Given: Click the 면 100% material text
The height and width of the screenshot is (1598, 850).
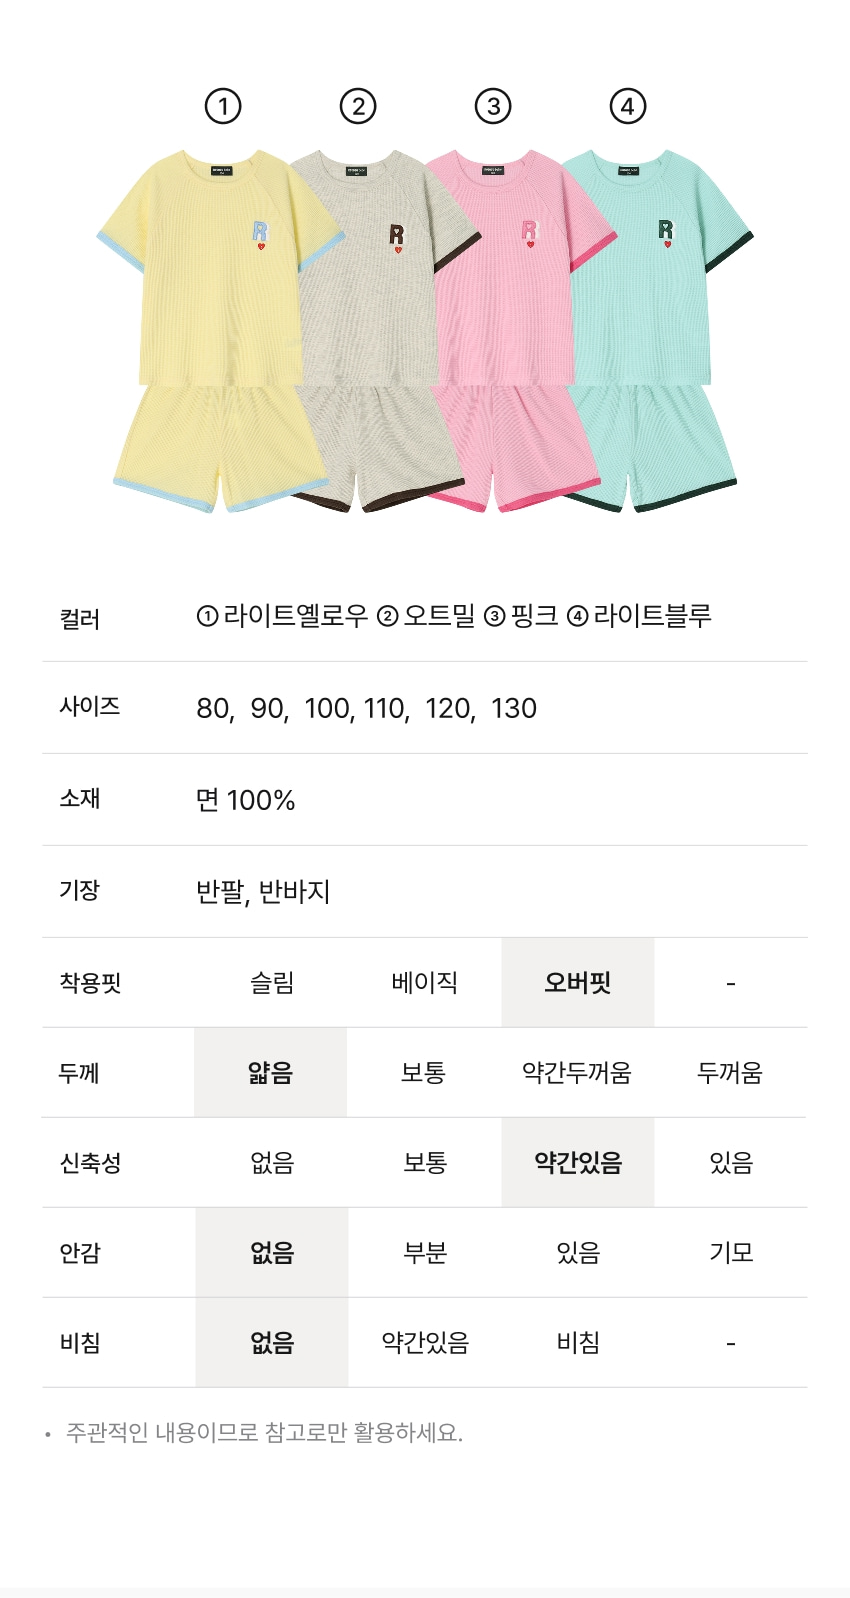Looking at the screenshot, I should [246, 800].
